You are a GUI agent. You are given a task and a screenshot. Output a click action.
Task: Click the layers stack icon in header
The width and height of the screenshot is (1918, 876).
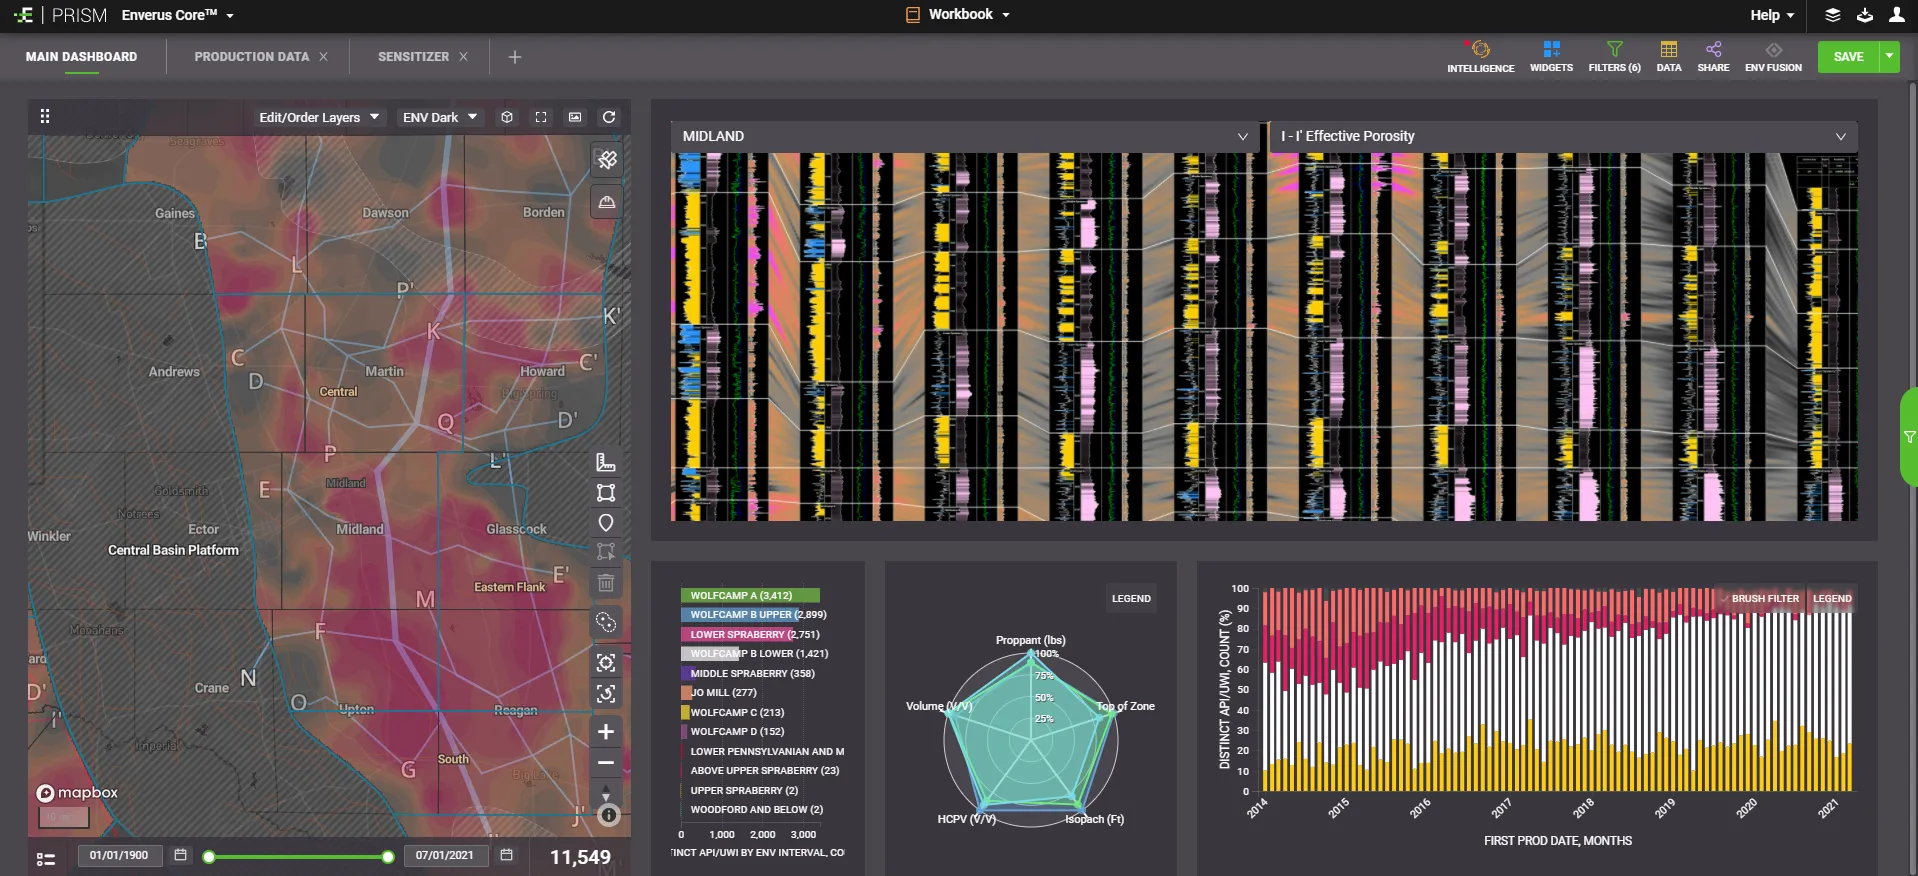(1833, 15)
